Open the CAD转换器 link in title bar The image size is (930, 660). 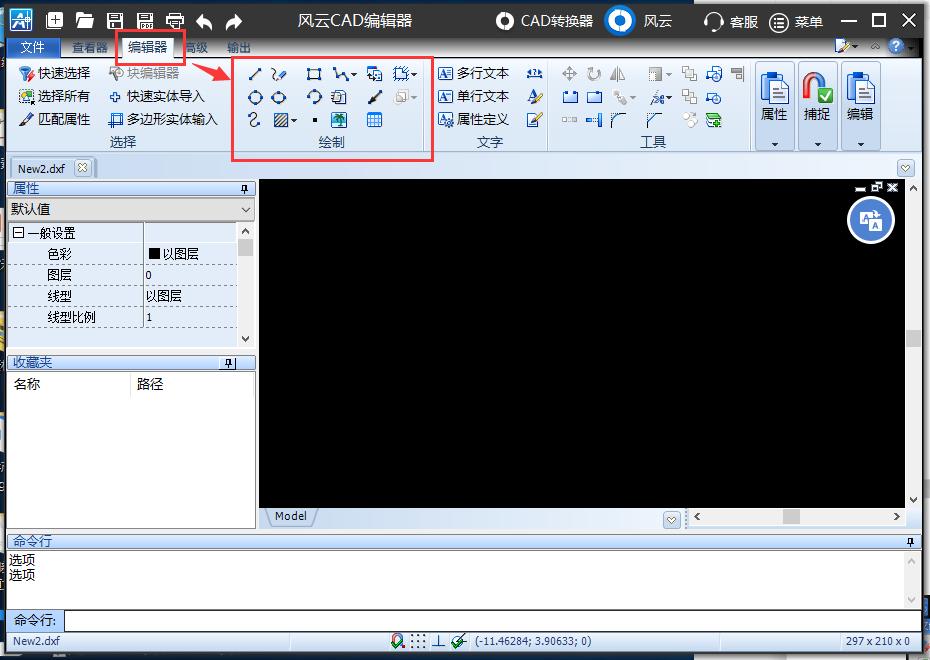pyautogui.click(x=544, y=21)
